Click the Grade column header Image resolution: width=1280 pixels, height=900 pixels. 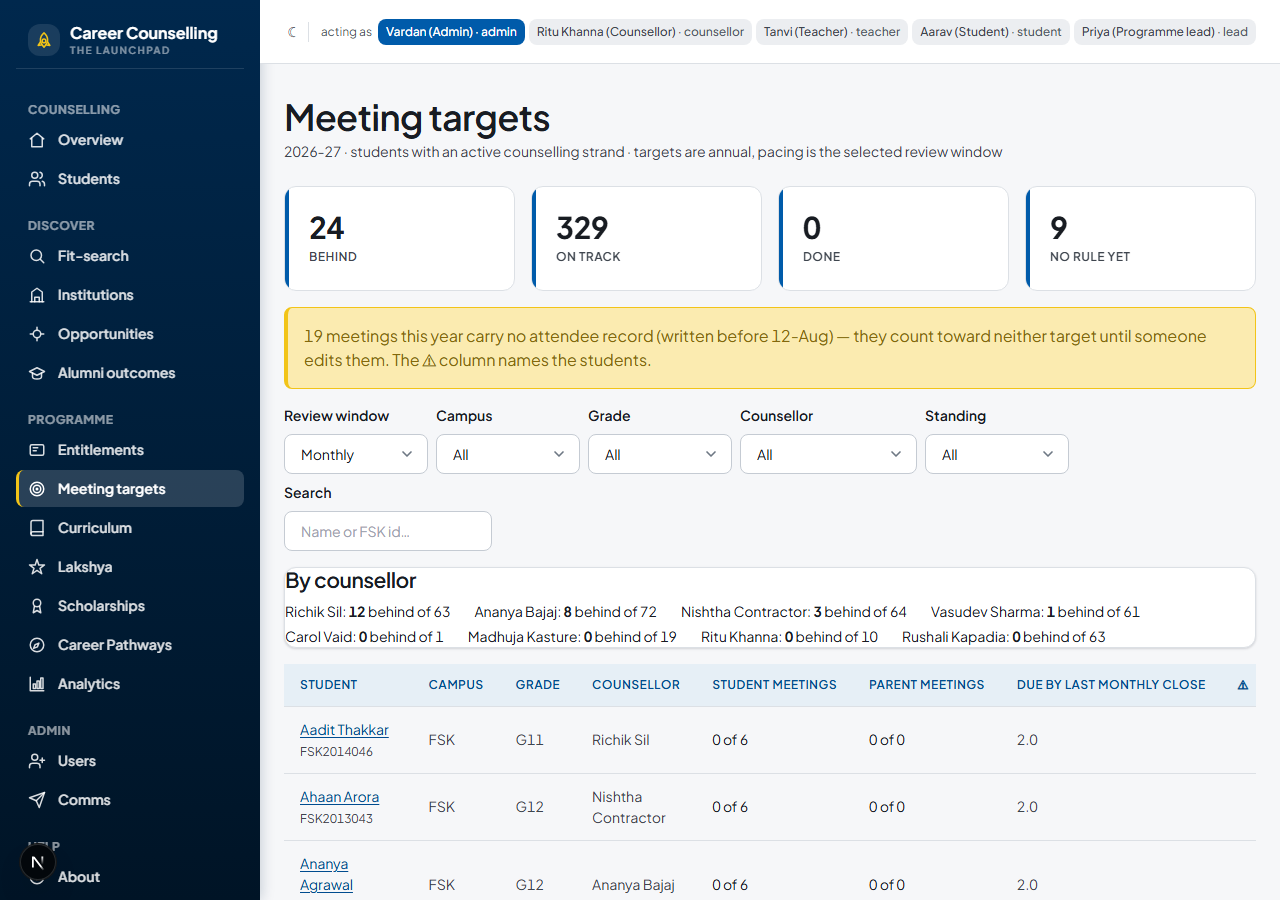pos(538,685)
